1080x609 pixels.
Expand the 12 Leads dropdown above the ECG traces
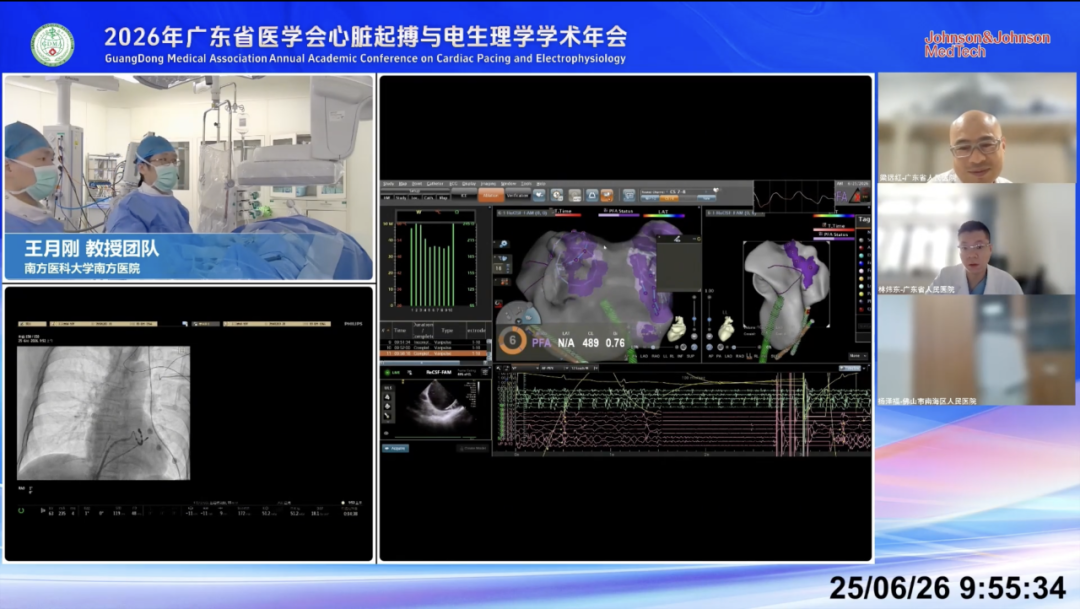(582, 369)
